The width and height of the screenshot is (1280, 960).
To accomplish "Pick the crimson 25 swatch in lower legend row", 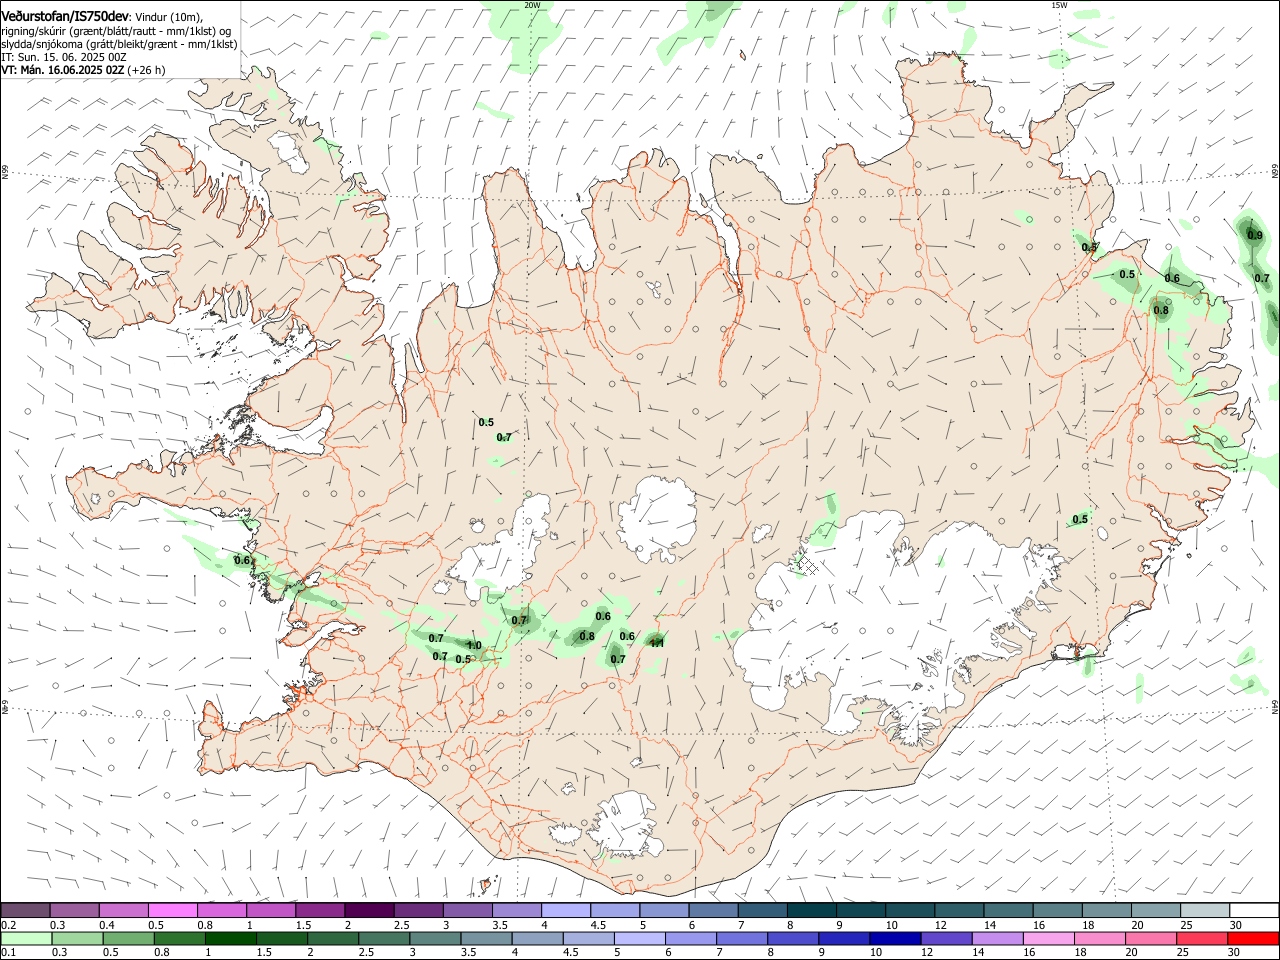I will tap(1201, 939).
